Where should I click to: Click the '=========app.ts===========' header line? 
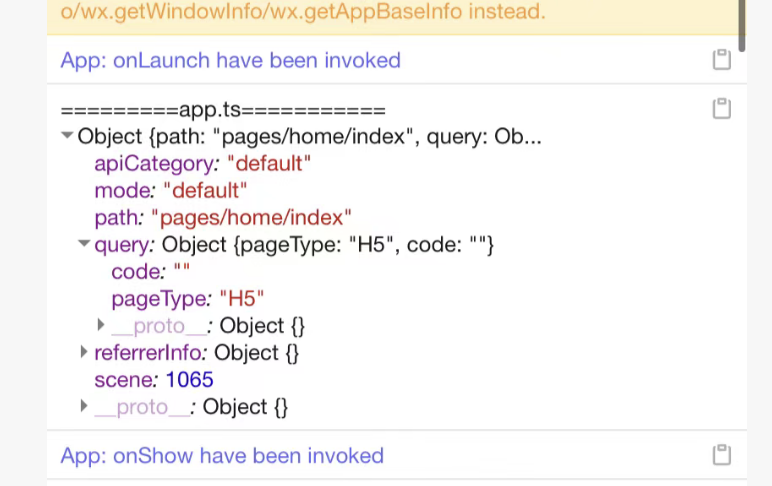(223, 109)
